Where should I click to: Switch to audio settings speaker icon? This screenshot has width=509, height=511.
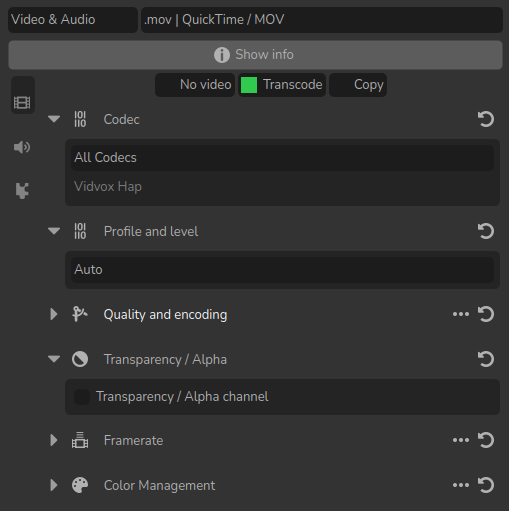[22, 147]
